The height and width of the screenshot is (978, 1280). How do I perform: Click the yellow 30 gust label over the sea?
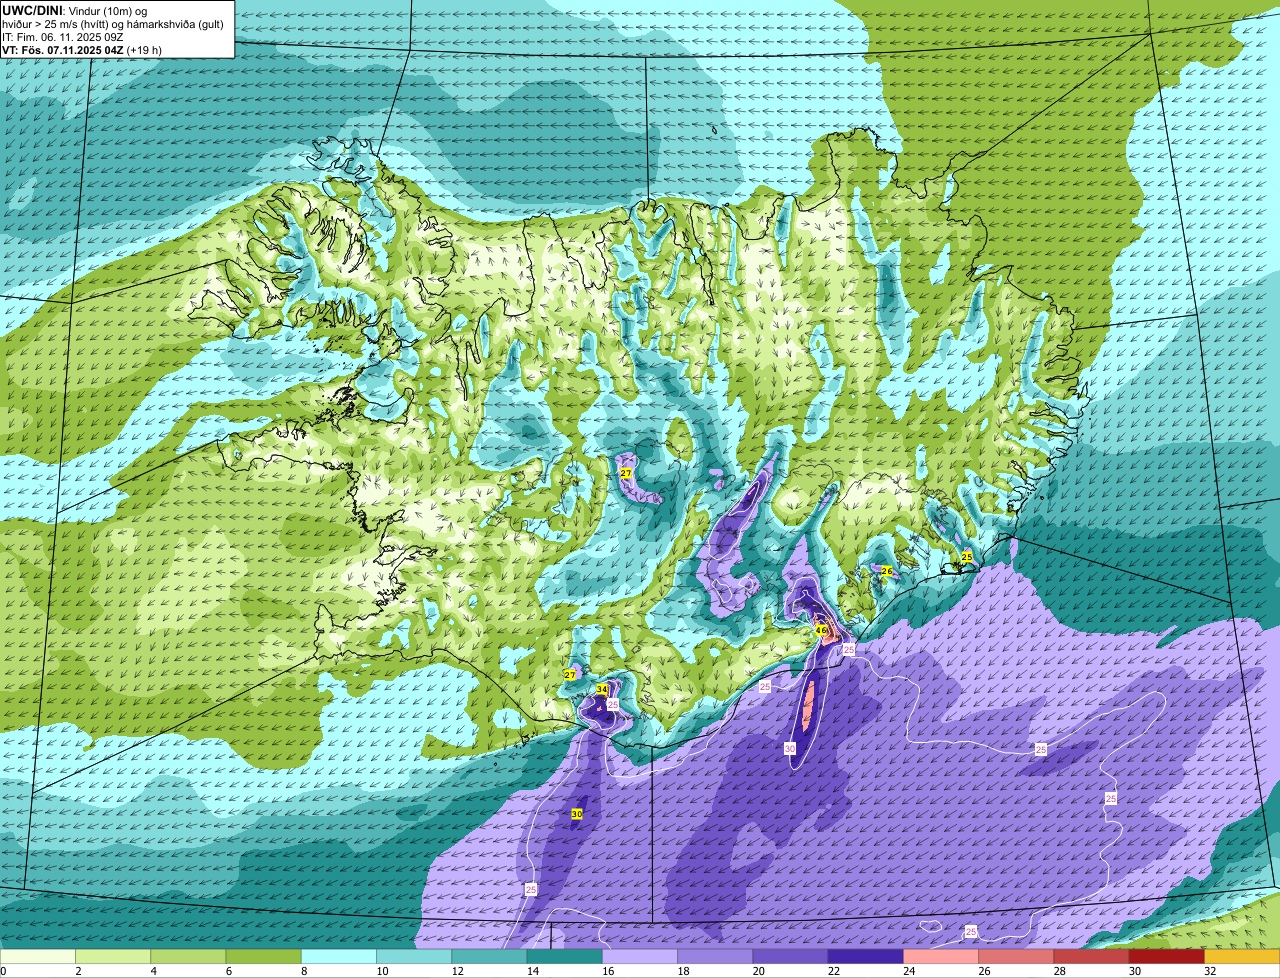(x=577, y=815)
